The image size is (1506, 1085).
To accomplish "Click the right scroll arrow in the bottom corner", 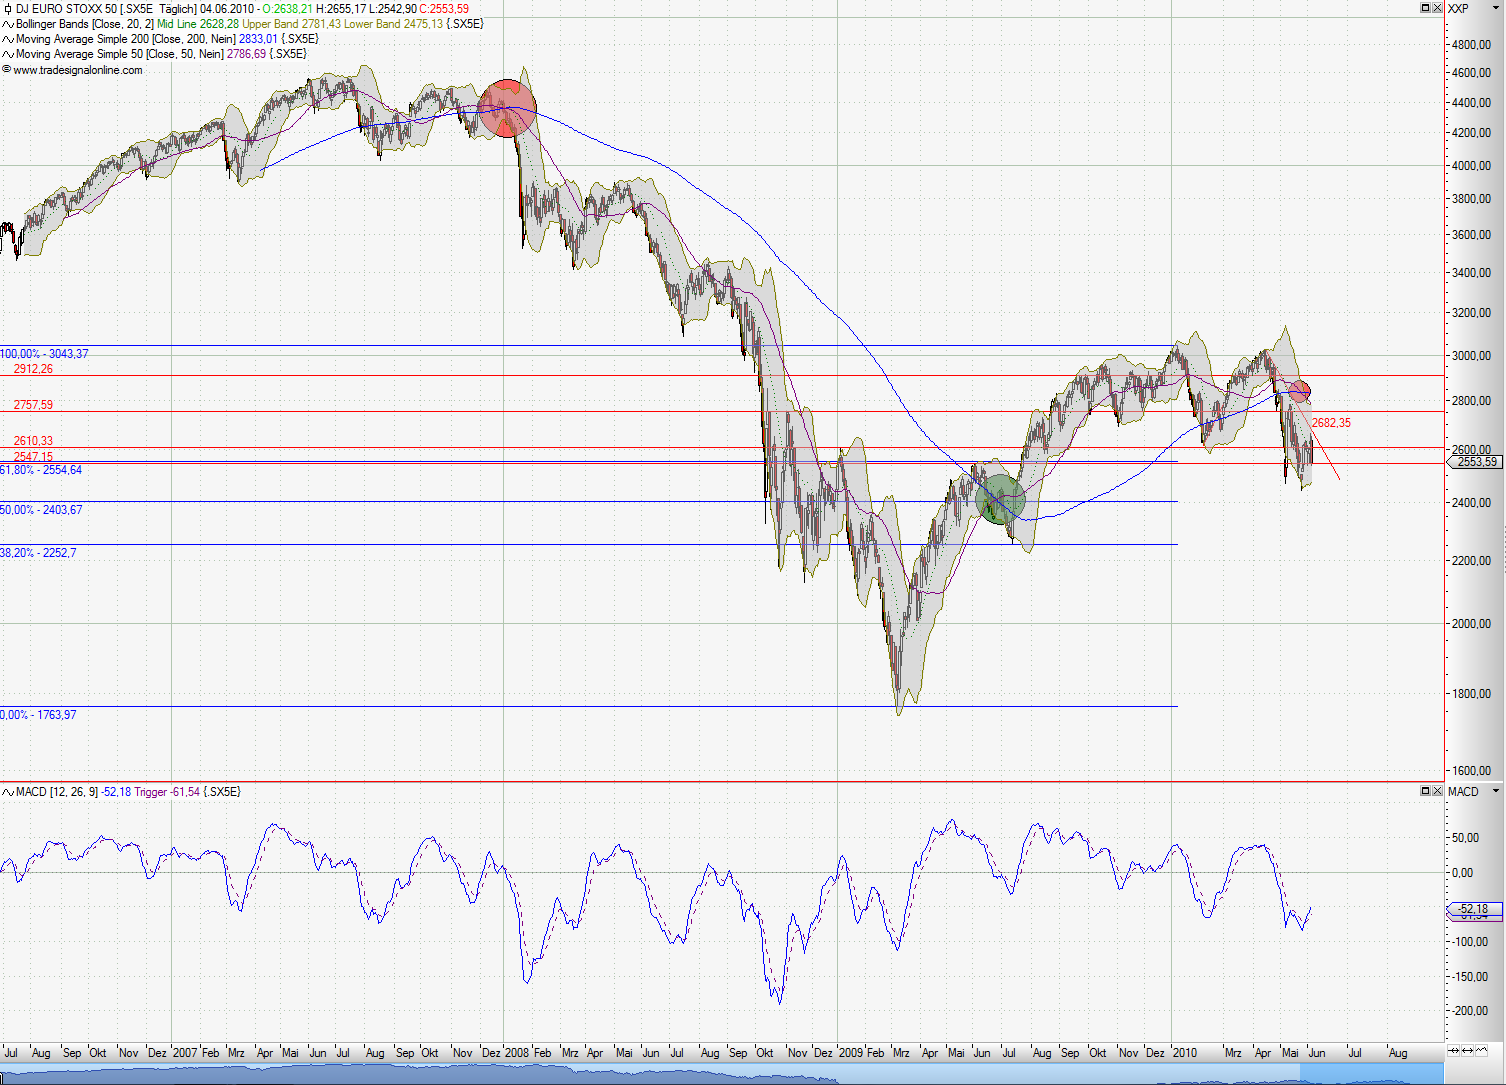I will coord(1481,1050).
